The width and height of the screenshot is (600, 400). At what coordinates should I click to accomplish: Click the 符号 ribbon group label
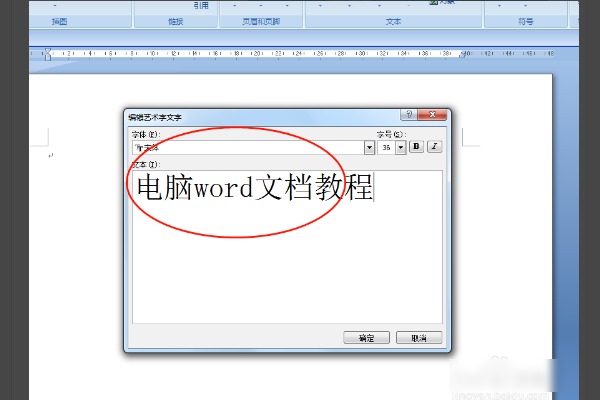[x=526, y=21]
